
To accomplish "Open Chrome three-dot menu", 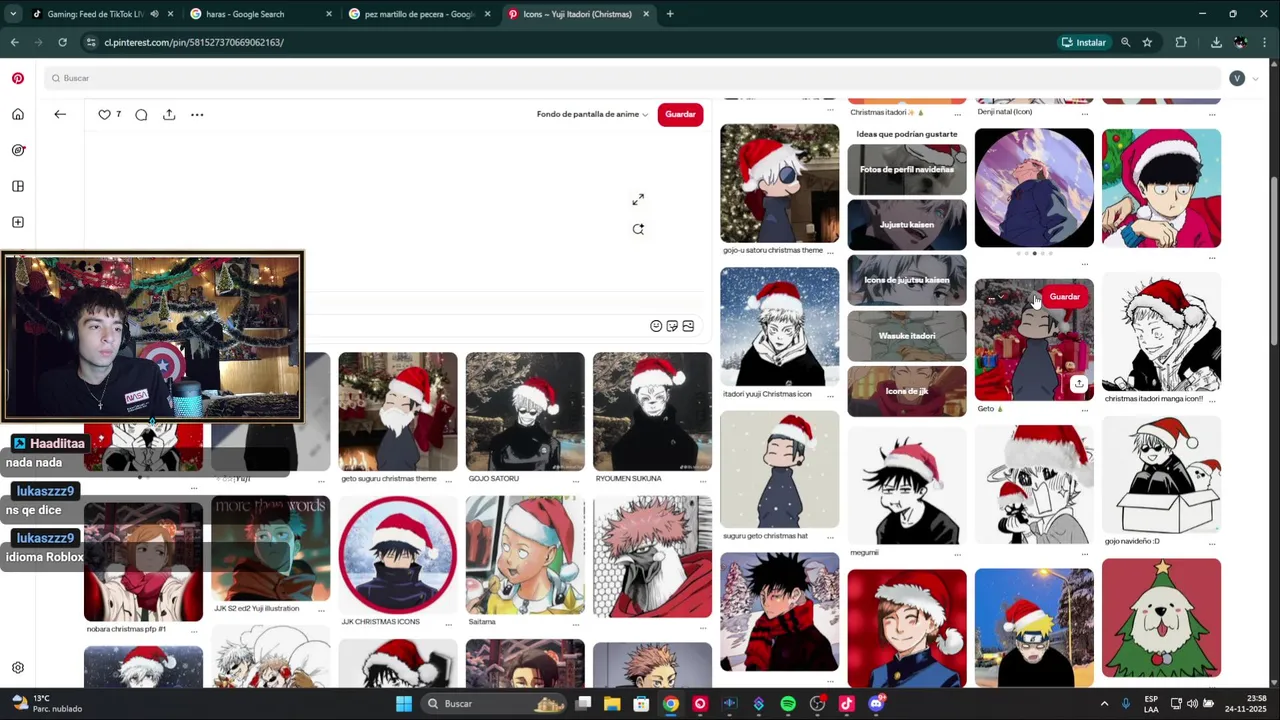I will (x=1265, y=42).
